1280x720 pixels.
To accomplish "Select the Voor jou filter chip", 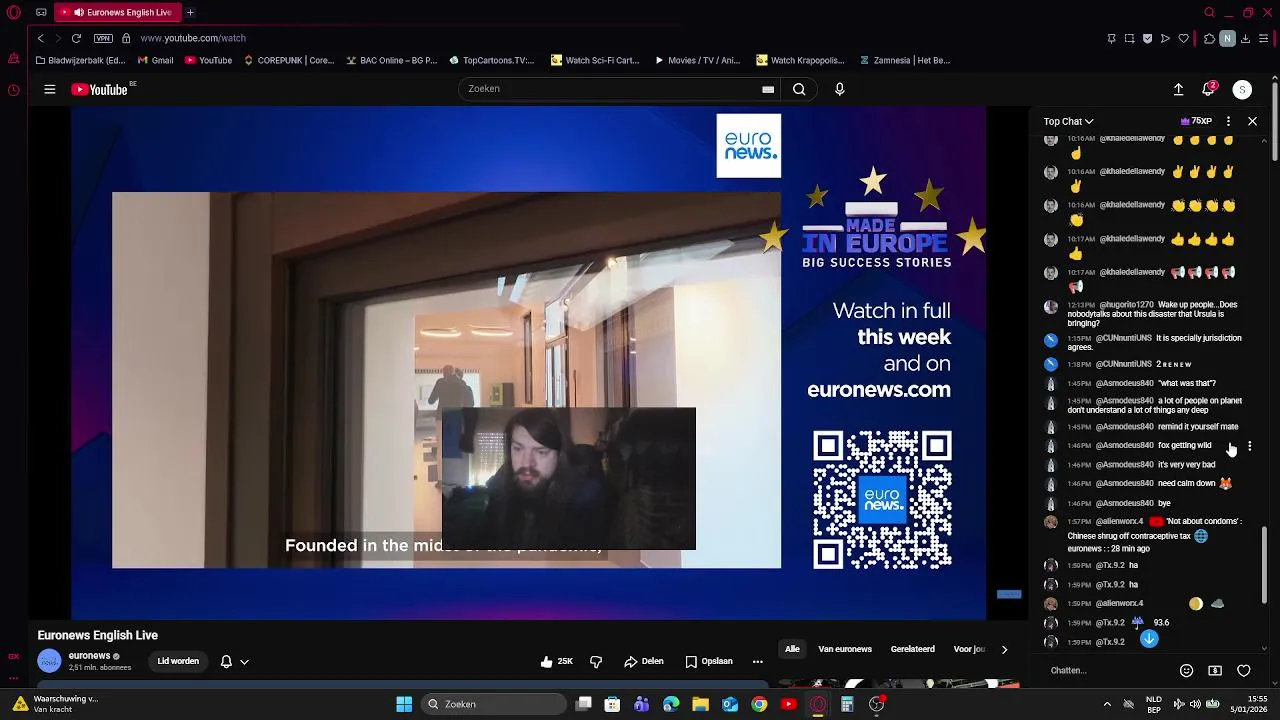I will (x=970, y=649).
